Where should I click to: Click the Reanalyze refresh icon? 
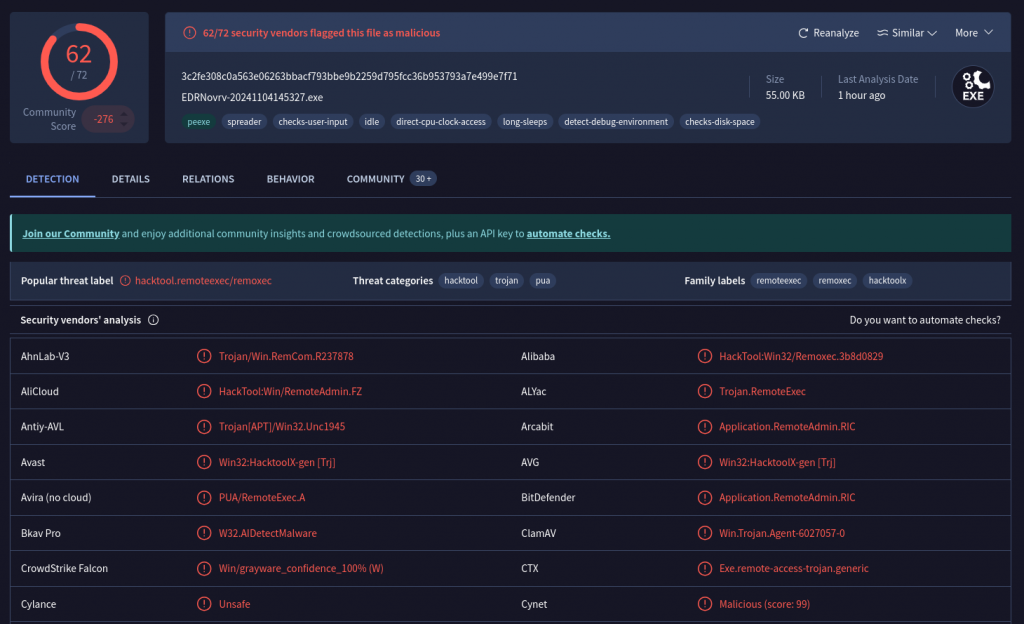pos(803,33)
